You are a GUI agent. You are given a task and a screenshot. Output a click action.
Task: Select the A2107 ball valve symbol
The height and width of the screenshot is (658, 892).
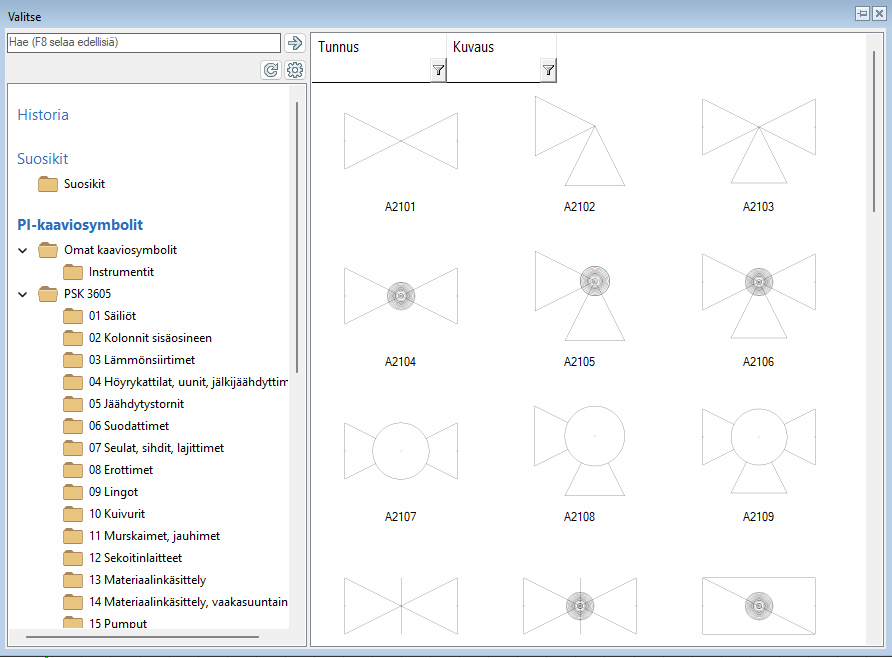pyautogui.click(x=400, y=452)
